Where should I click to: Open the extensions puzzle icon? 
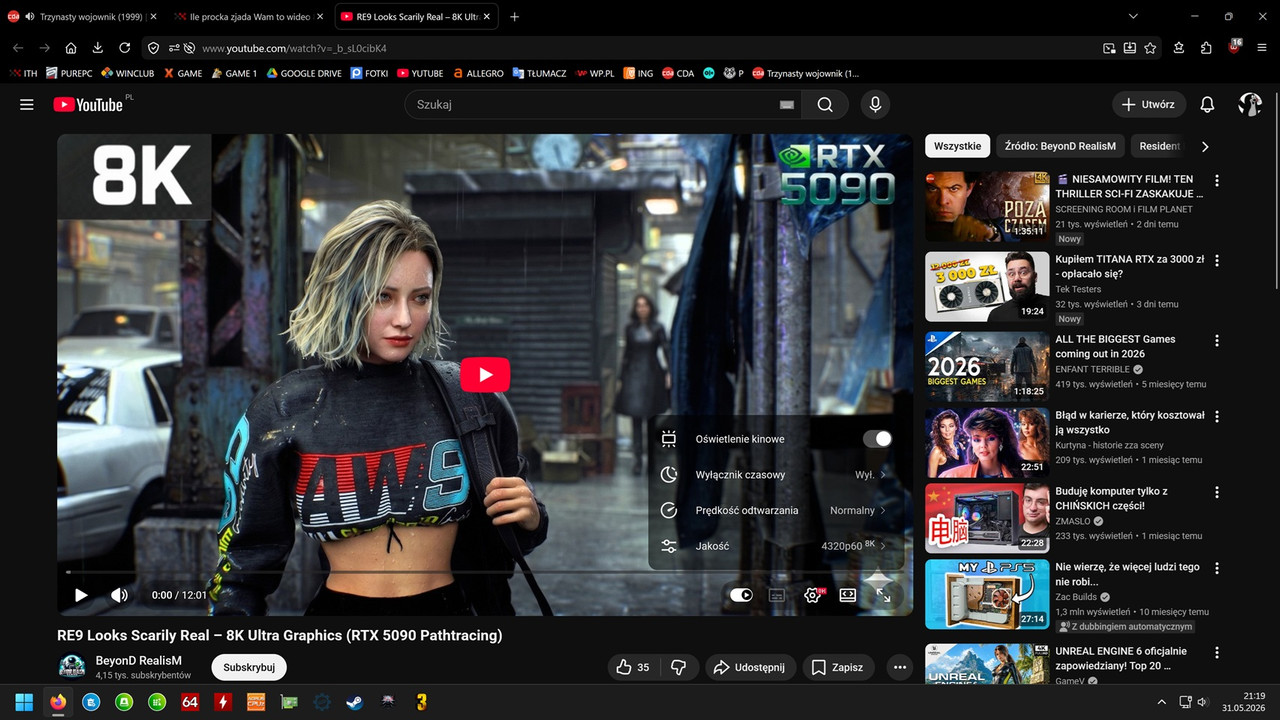click(x=1206, y=48)
